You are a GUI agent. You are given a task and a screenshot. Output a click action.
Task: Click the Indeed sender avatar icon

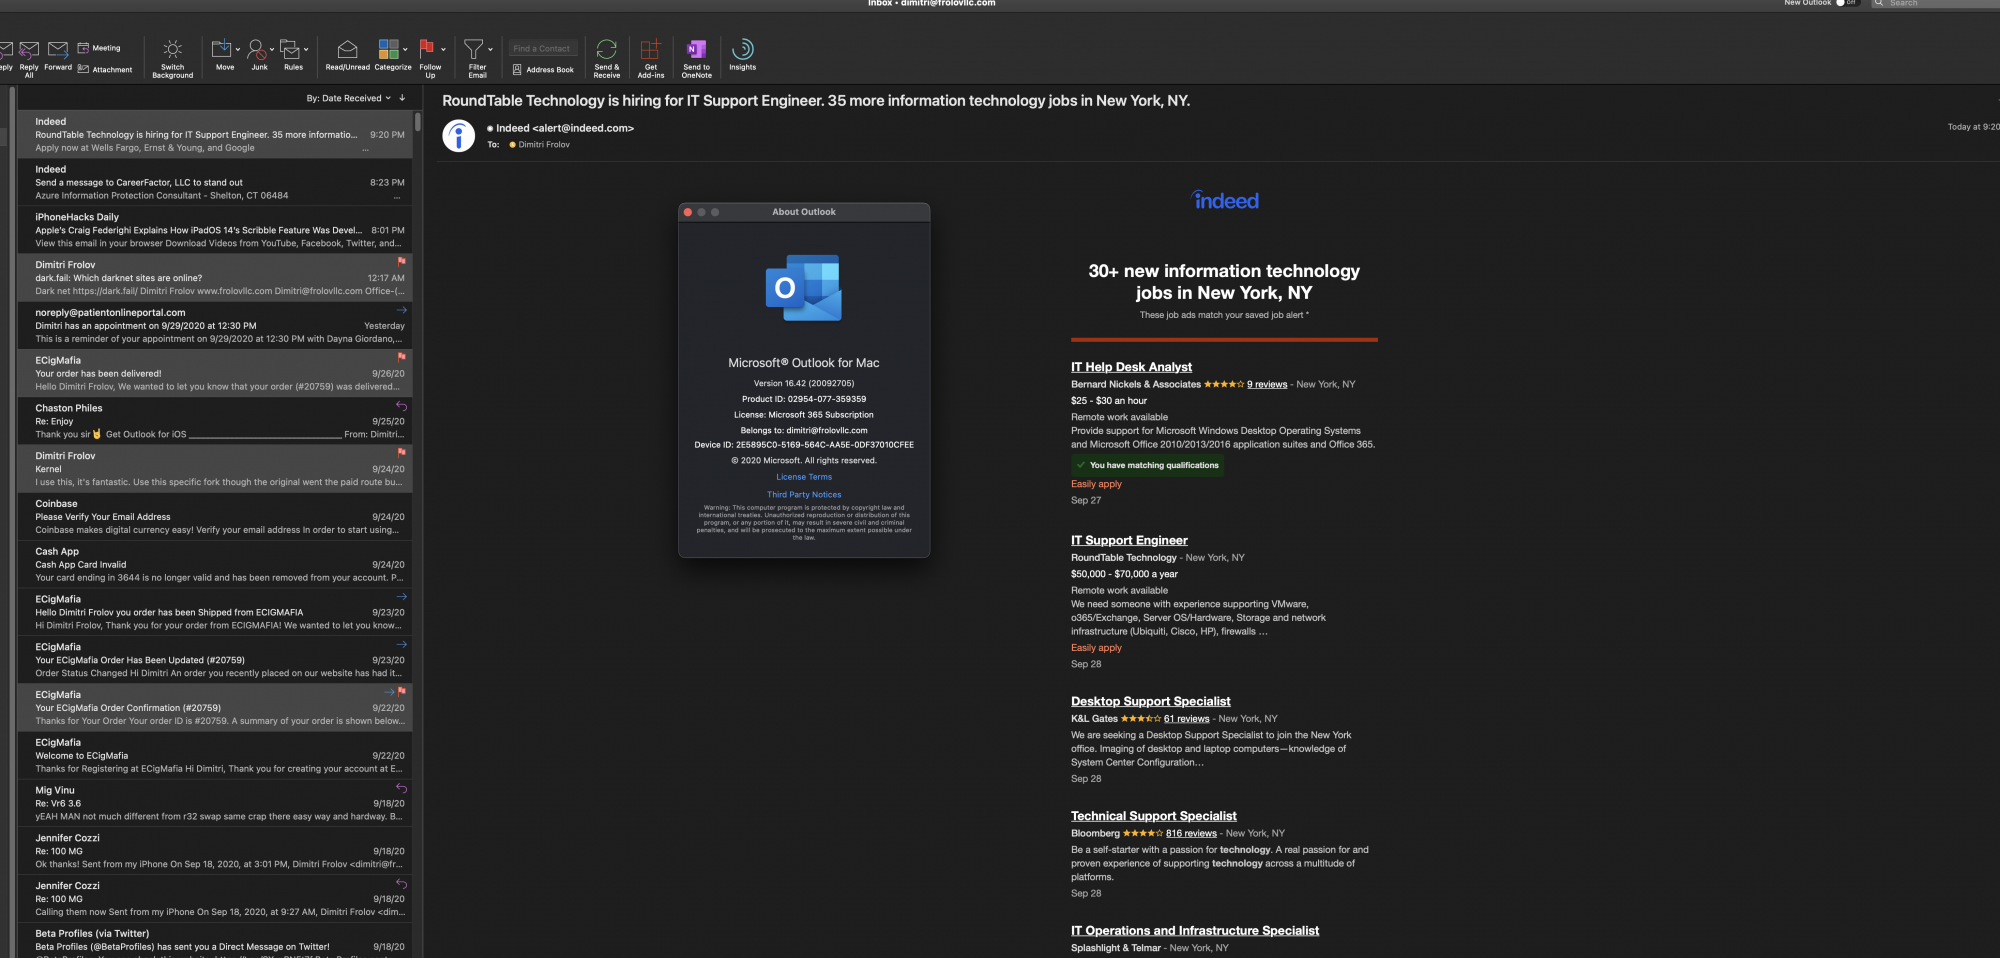[459, 136]
